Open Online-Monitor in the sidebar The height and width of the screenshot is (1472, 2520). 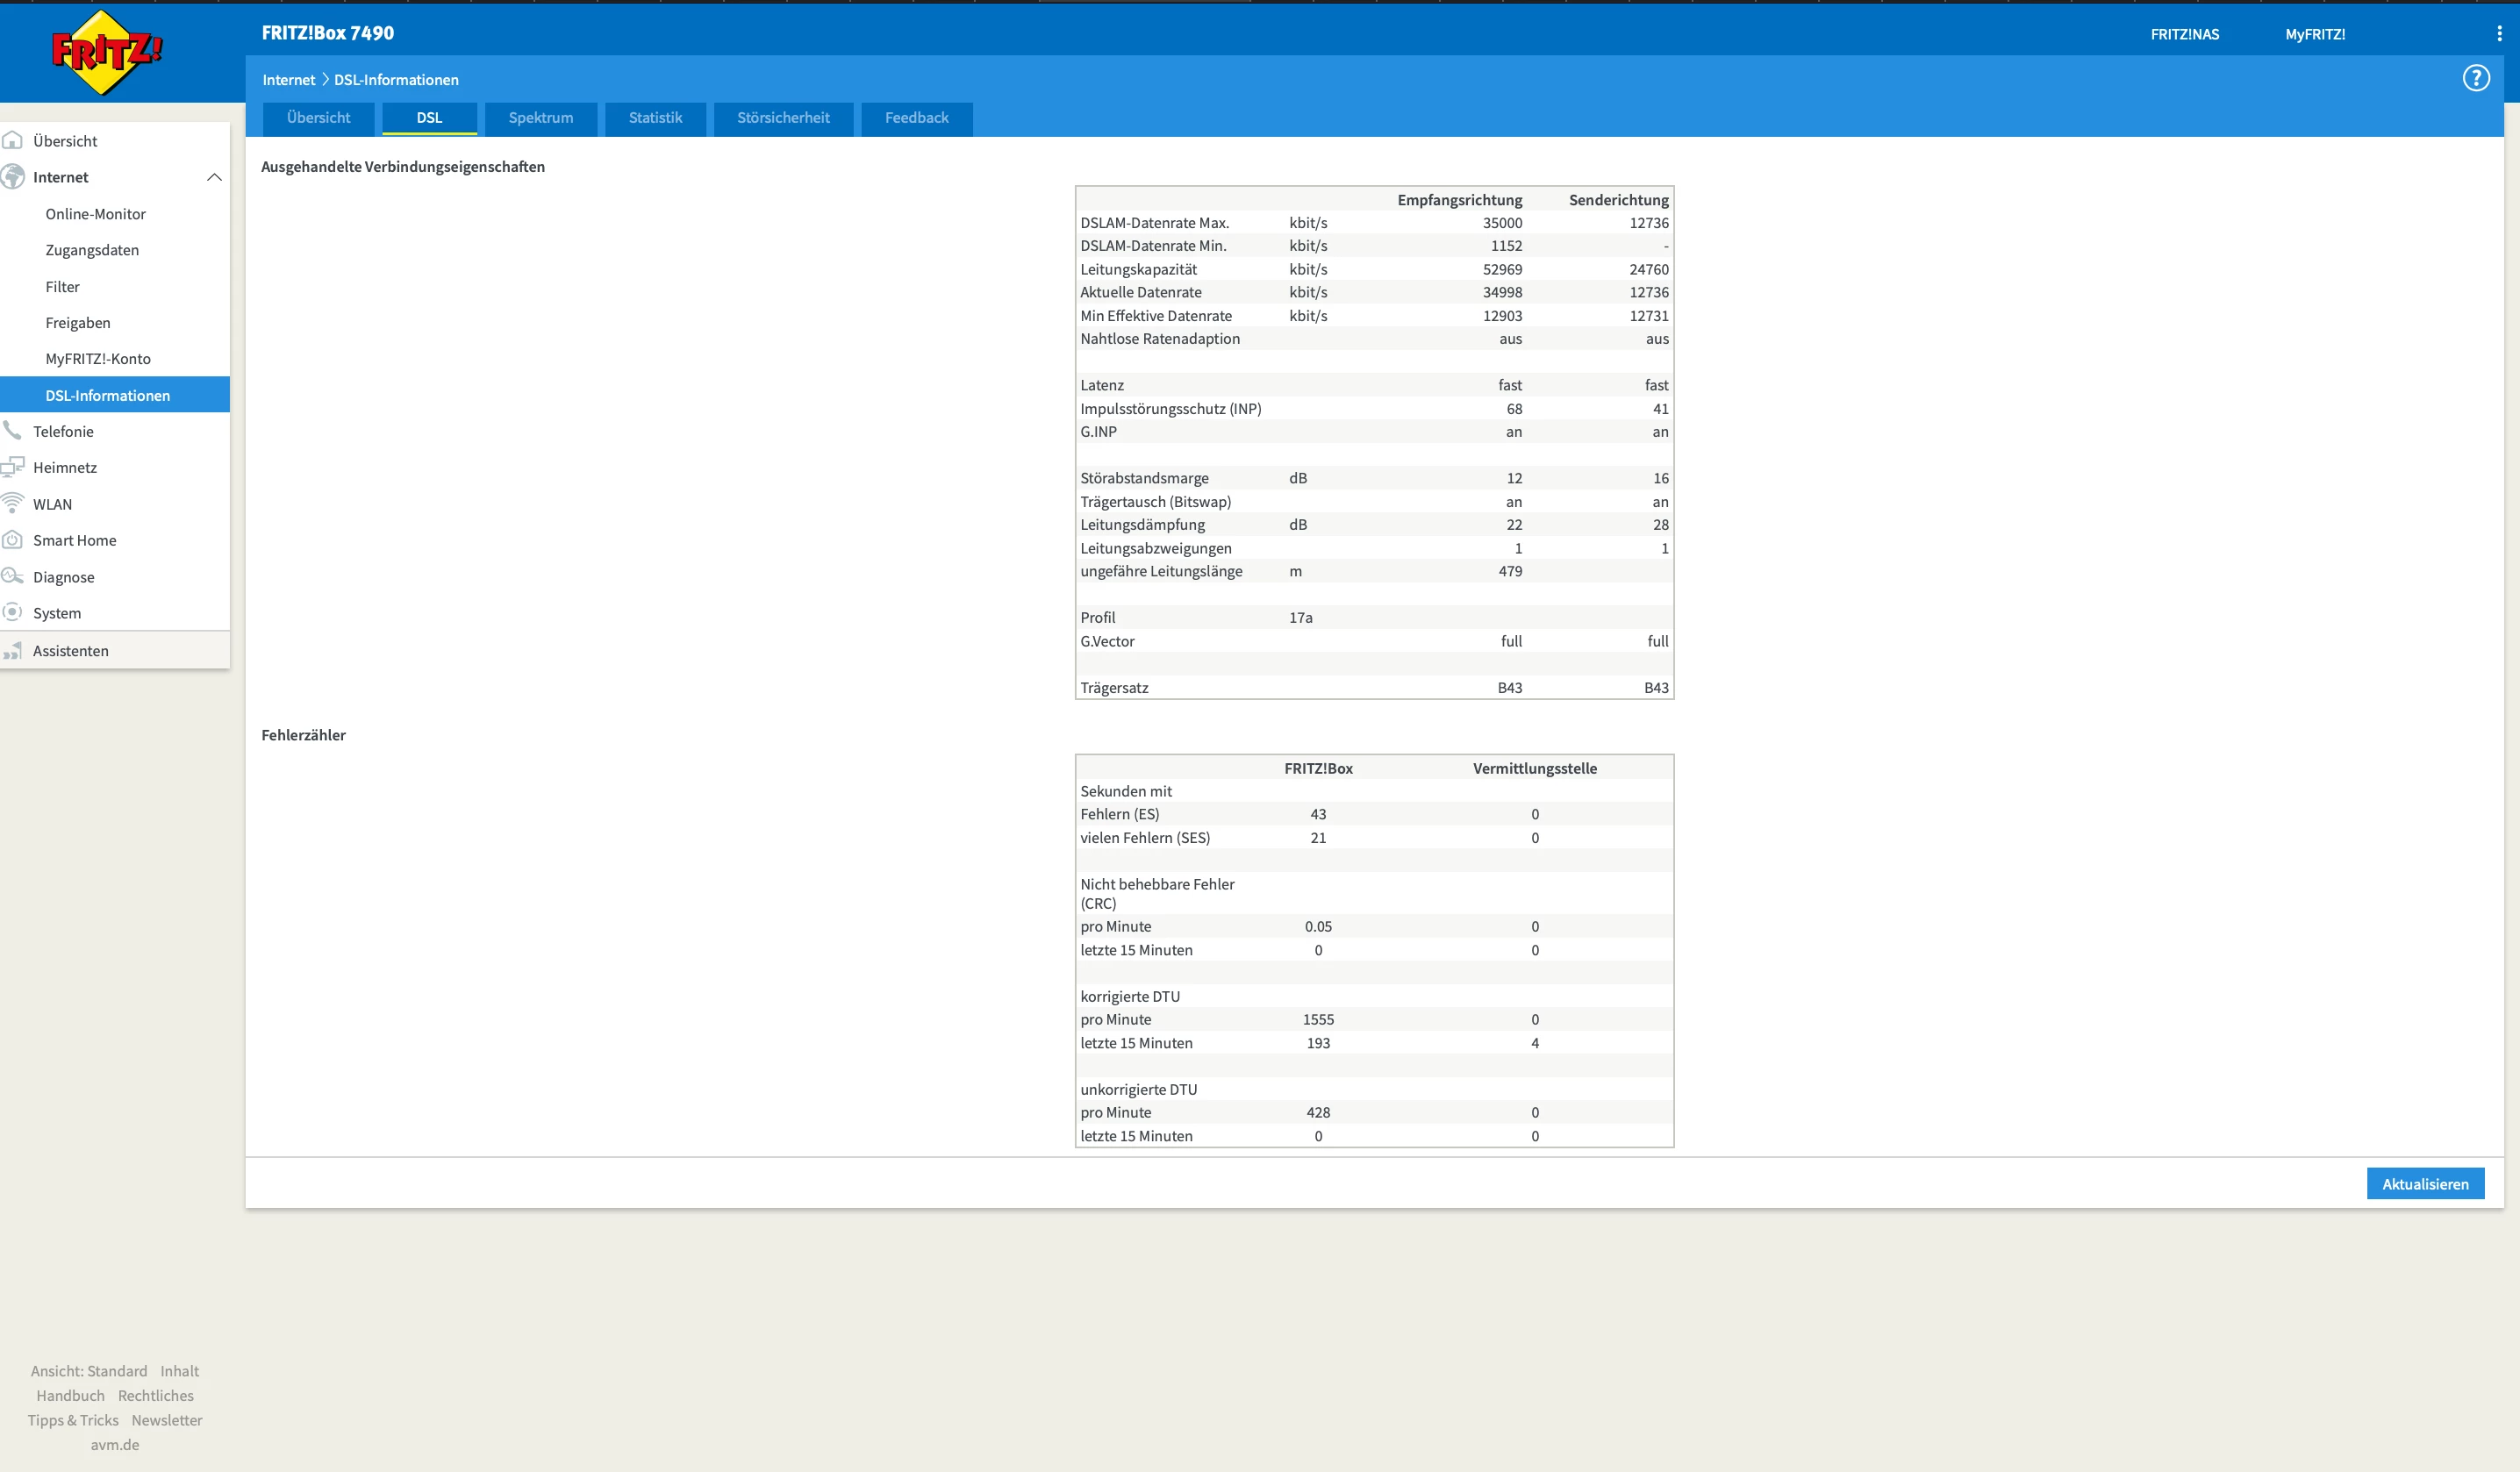tap(95, 214)
